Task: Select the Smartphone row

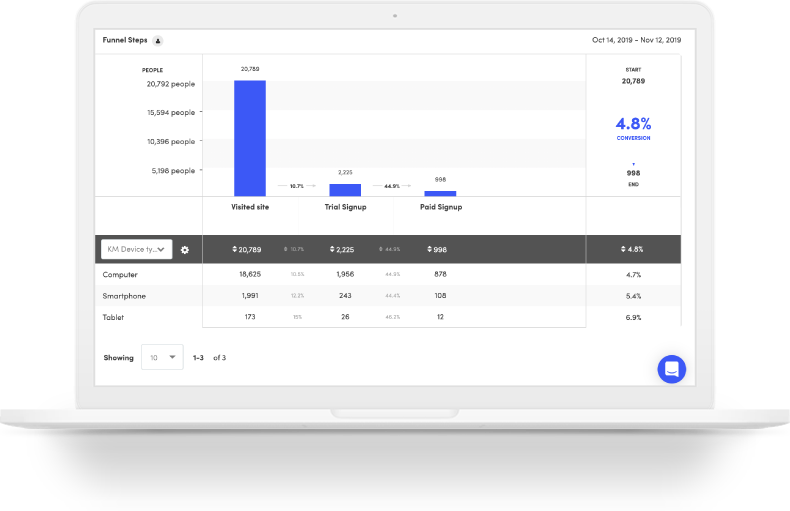Action: (124, 296)
